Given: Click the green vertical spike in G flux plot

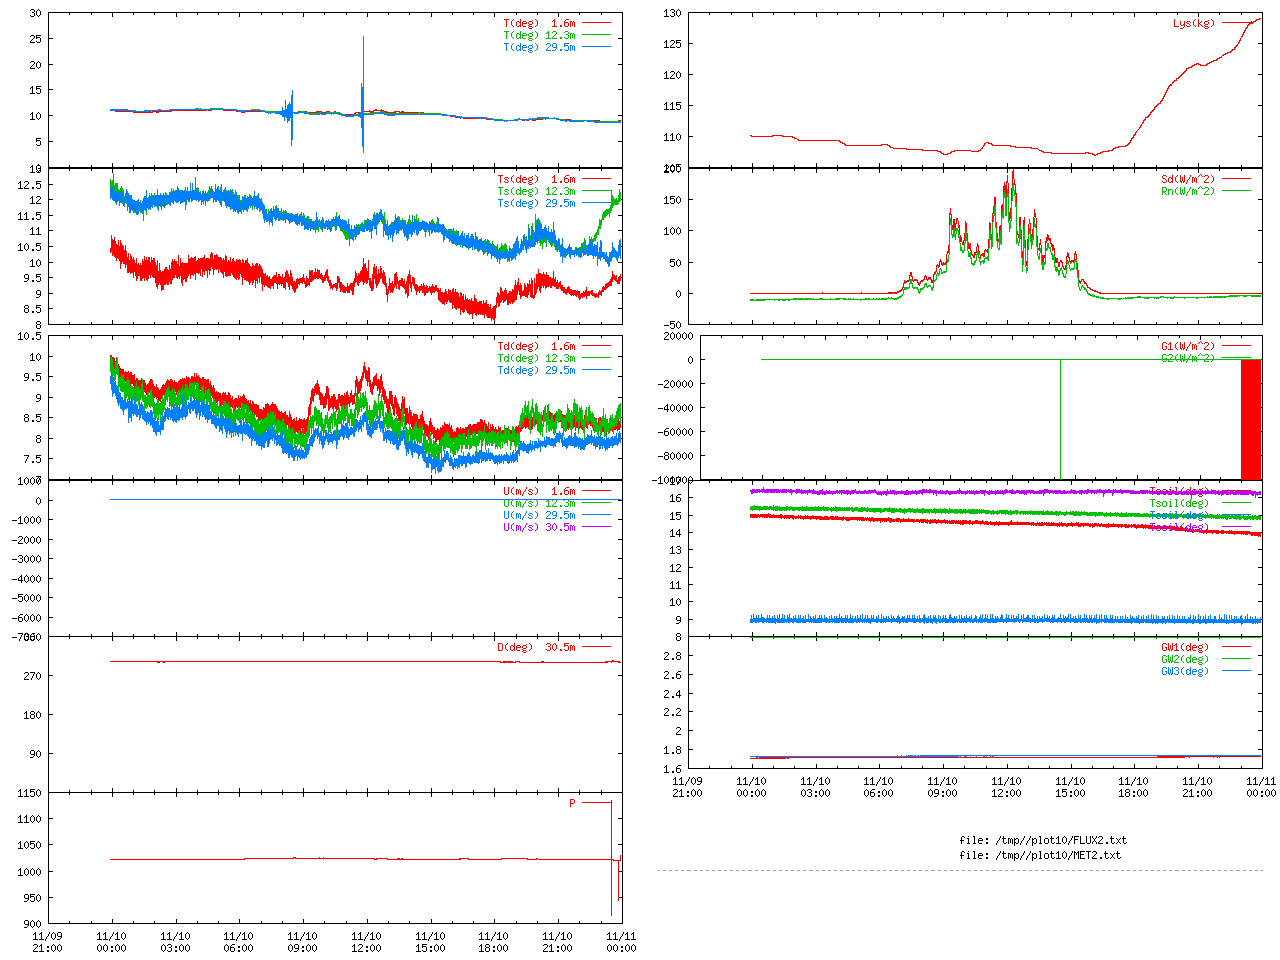Looking at the screenshot, I should [x=1060, y=419].
